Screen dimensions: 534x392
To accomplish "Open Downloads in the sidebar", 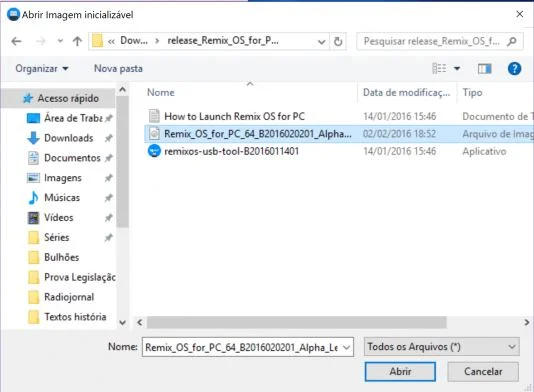I will pos(68,138).
